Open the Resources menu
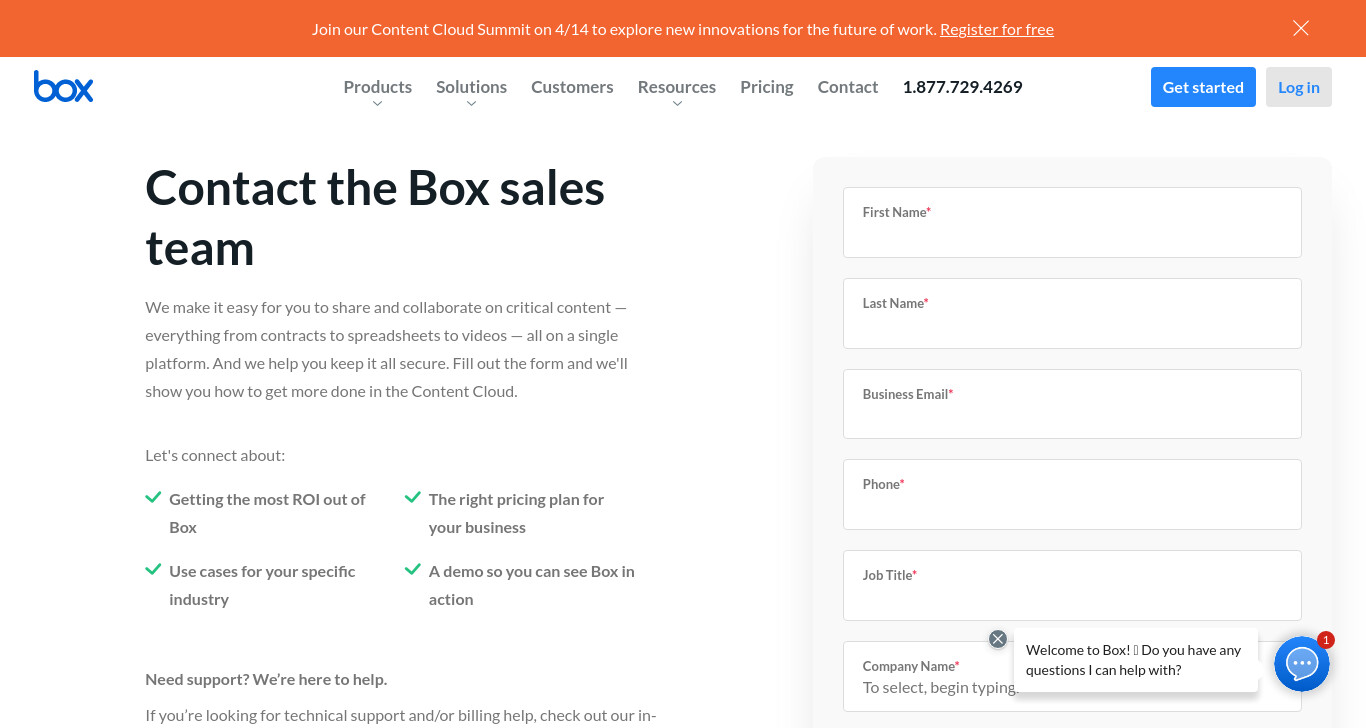 tap(677, 87)
